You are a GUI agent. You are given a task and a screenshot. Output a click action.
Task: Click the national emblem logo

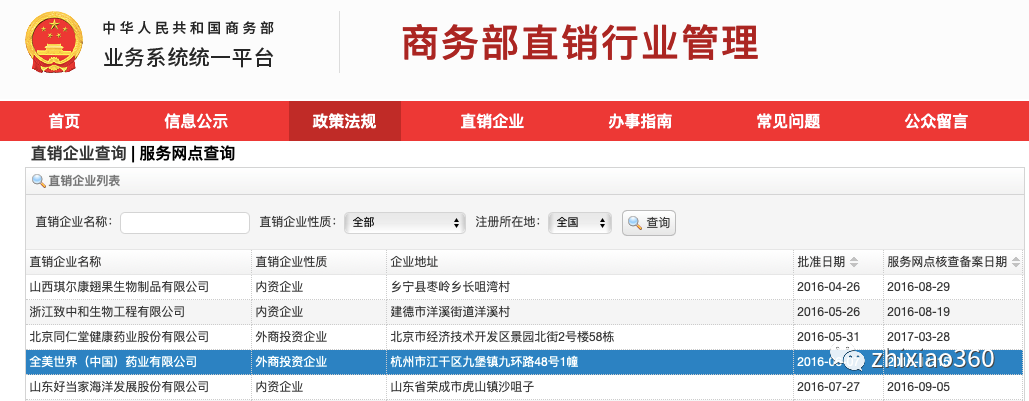point(54,44)
